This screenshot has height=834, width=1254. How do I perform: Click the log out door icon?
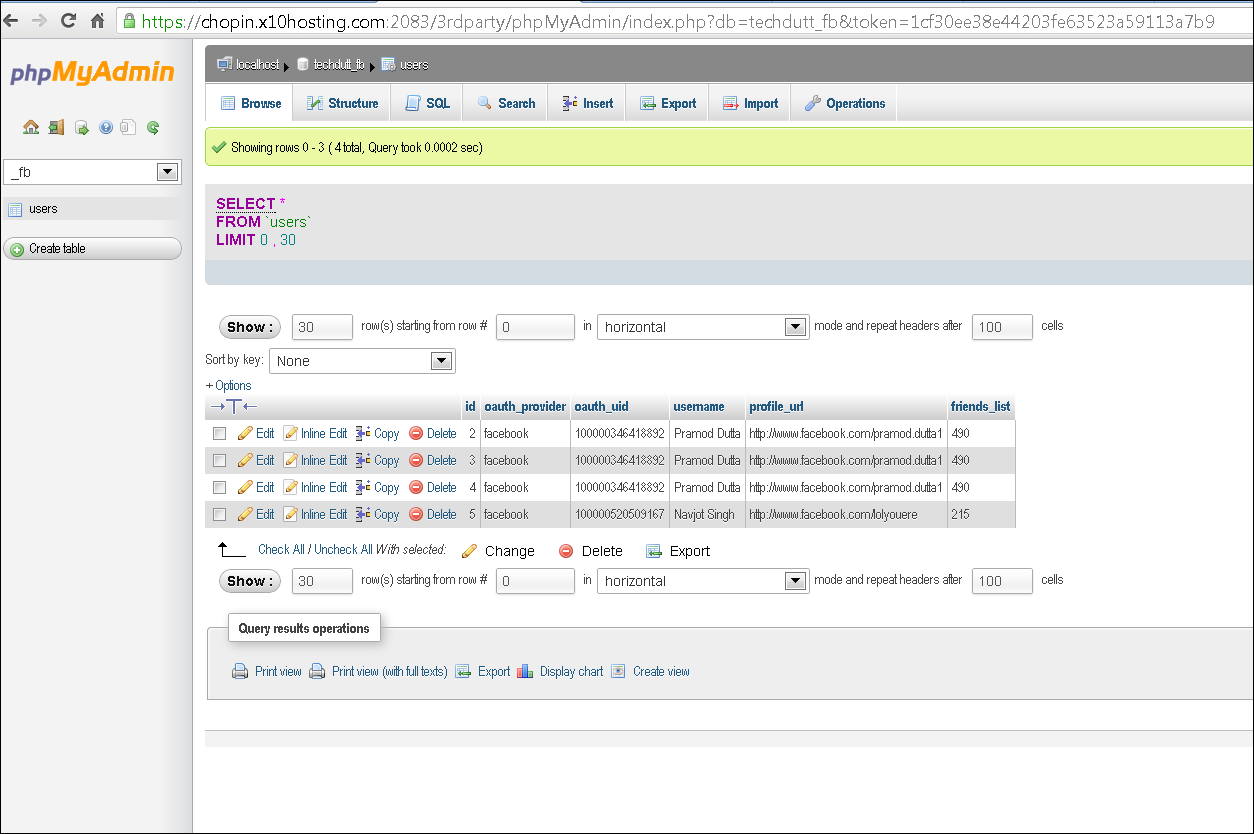[x=56, y=127]
